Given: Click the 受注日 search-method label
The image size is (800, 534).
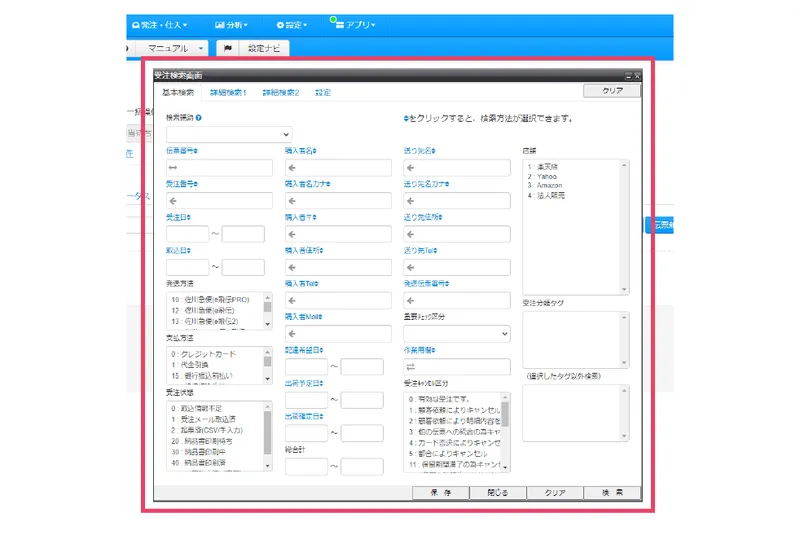Looking at the screenshot, I should coord(178,217).
